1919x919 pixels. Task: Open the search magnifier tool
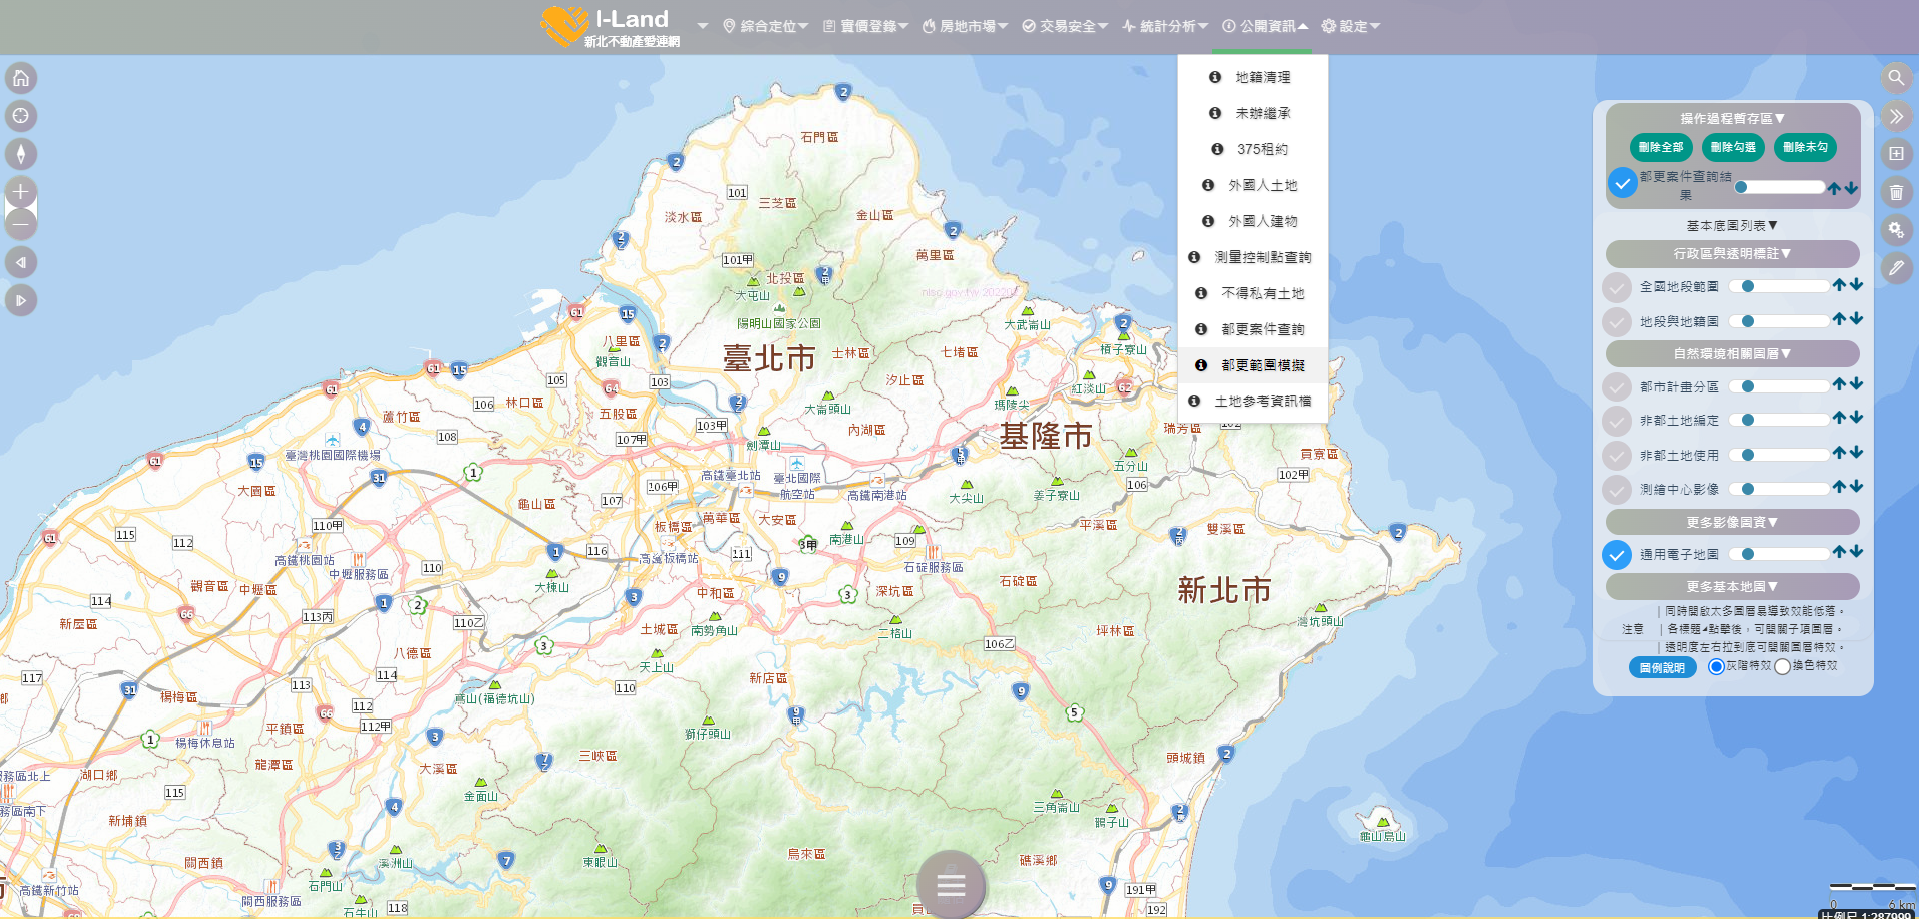(1896, 78)
